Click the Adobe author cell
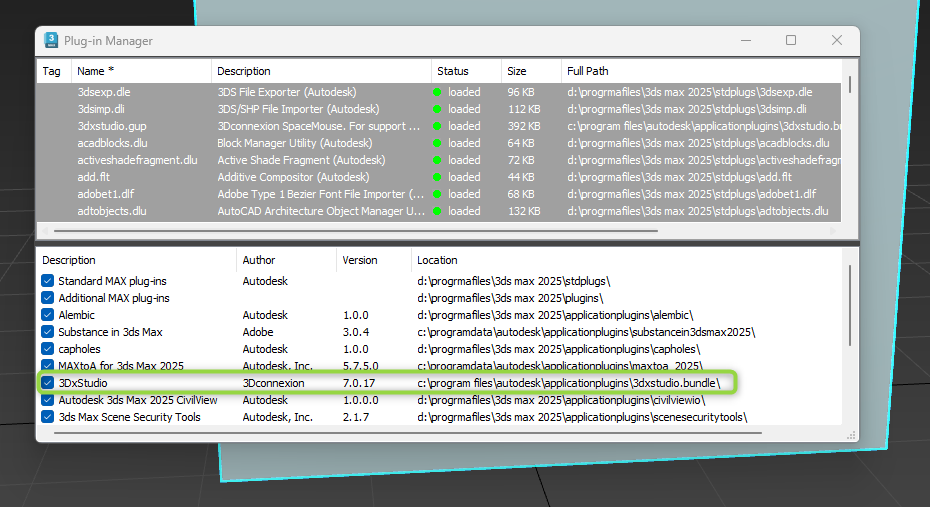This screenshot has height=507, width=930. (258, 332)
